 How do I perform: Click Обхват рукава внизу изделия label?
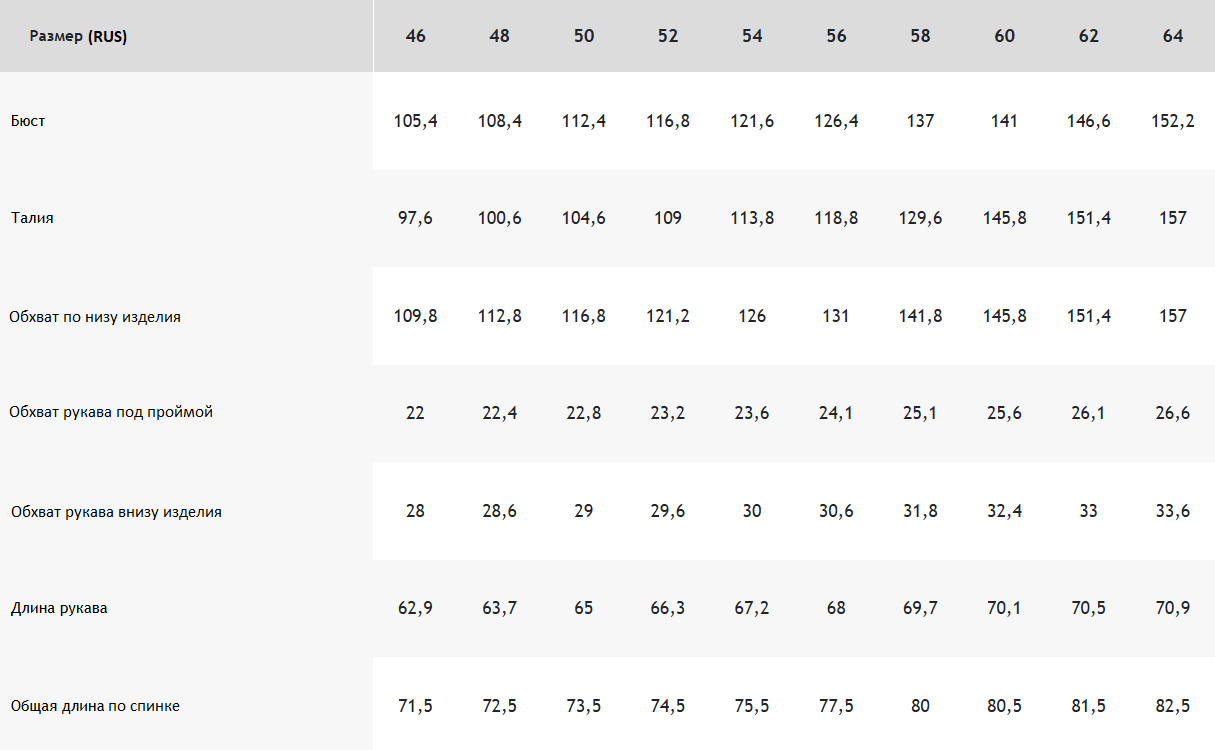click(x=116, y=512)
